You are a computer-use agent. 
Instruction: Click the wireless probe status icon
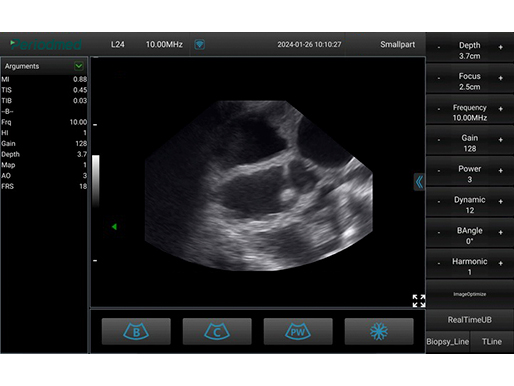[x=199, y=44]
